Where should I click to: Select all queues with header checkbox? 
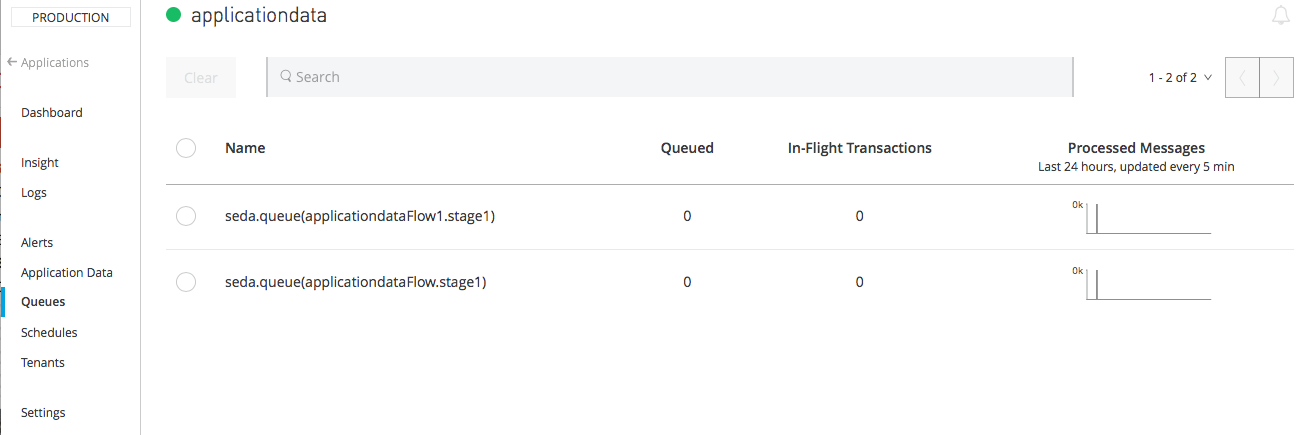coord(185,148)
